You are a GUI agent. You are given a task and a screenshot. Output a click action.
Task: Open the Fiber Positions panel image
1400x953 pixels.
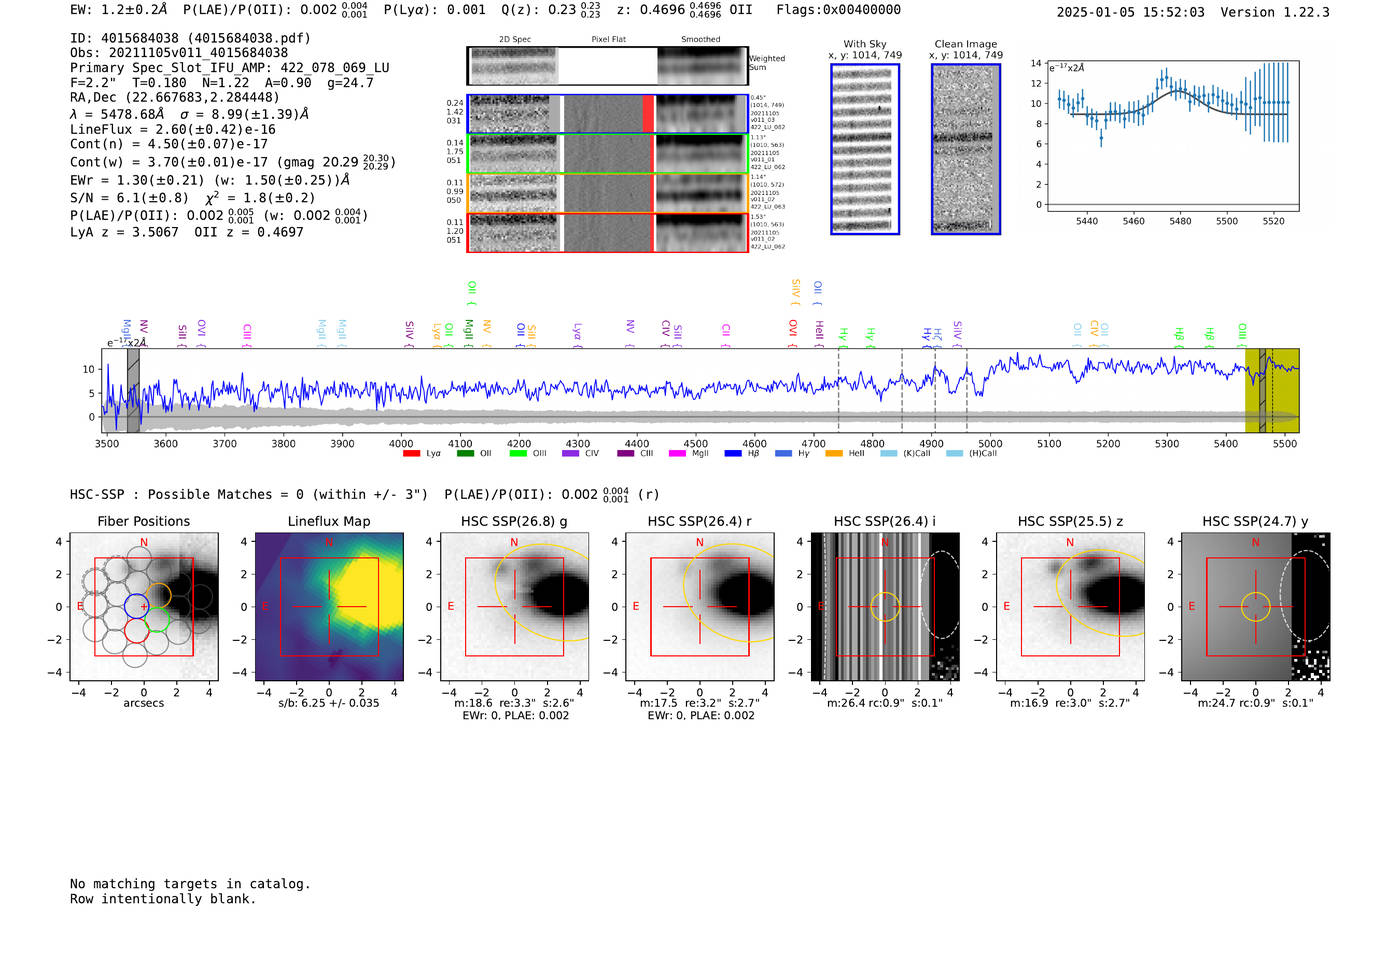click(144, 606)
